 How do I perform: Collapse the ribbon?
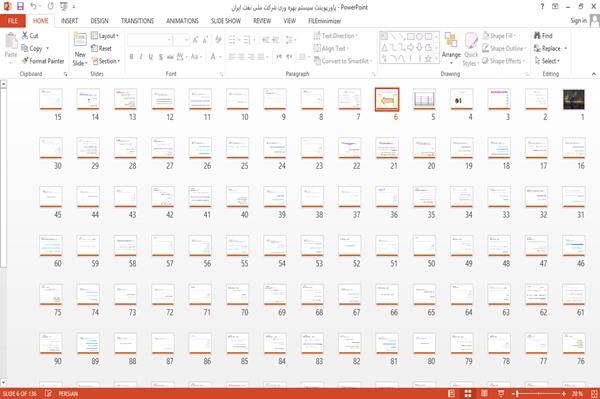click(x=593, y=74)
